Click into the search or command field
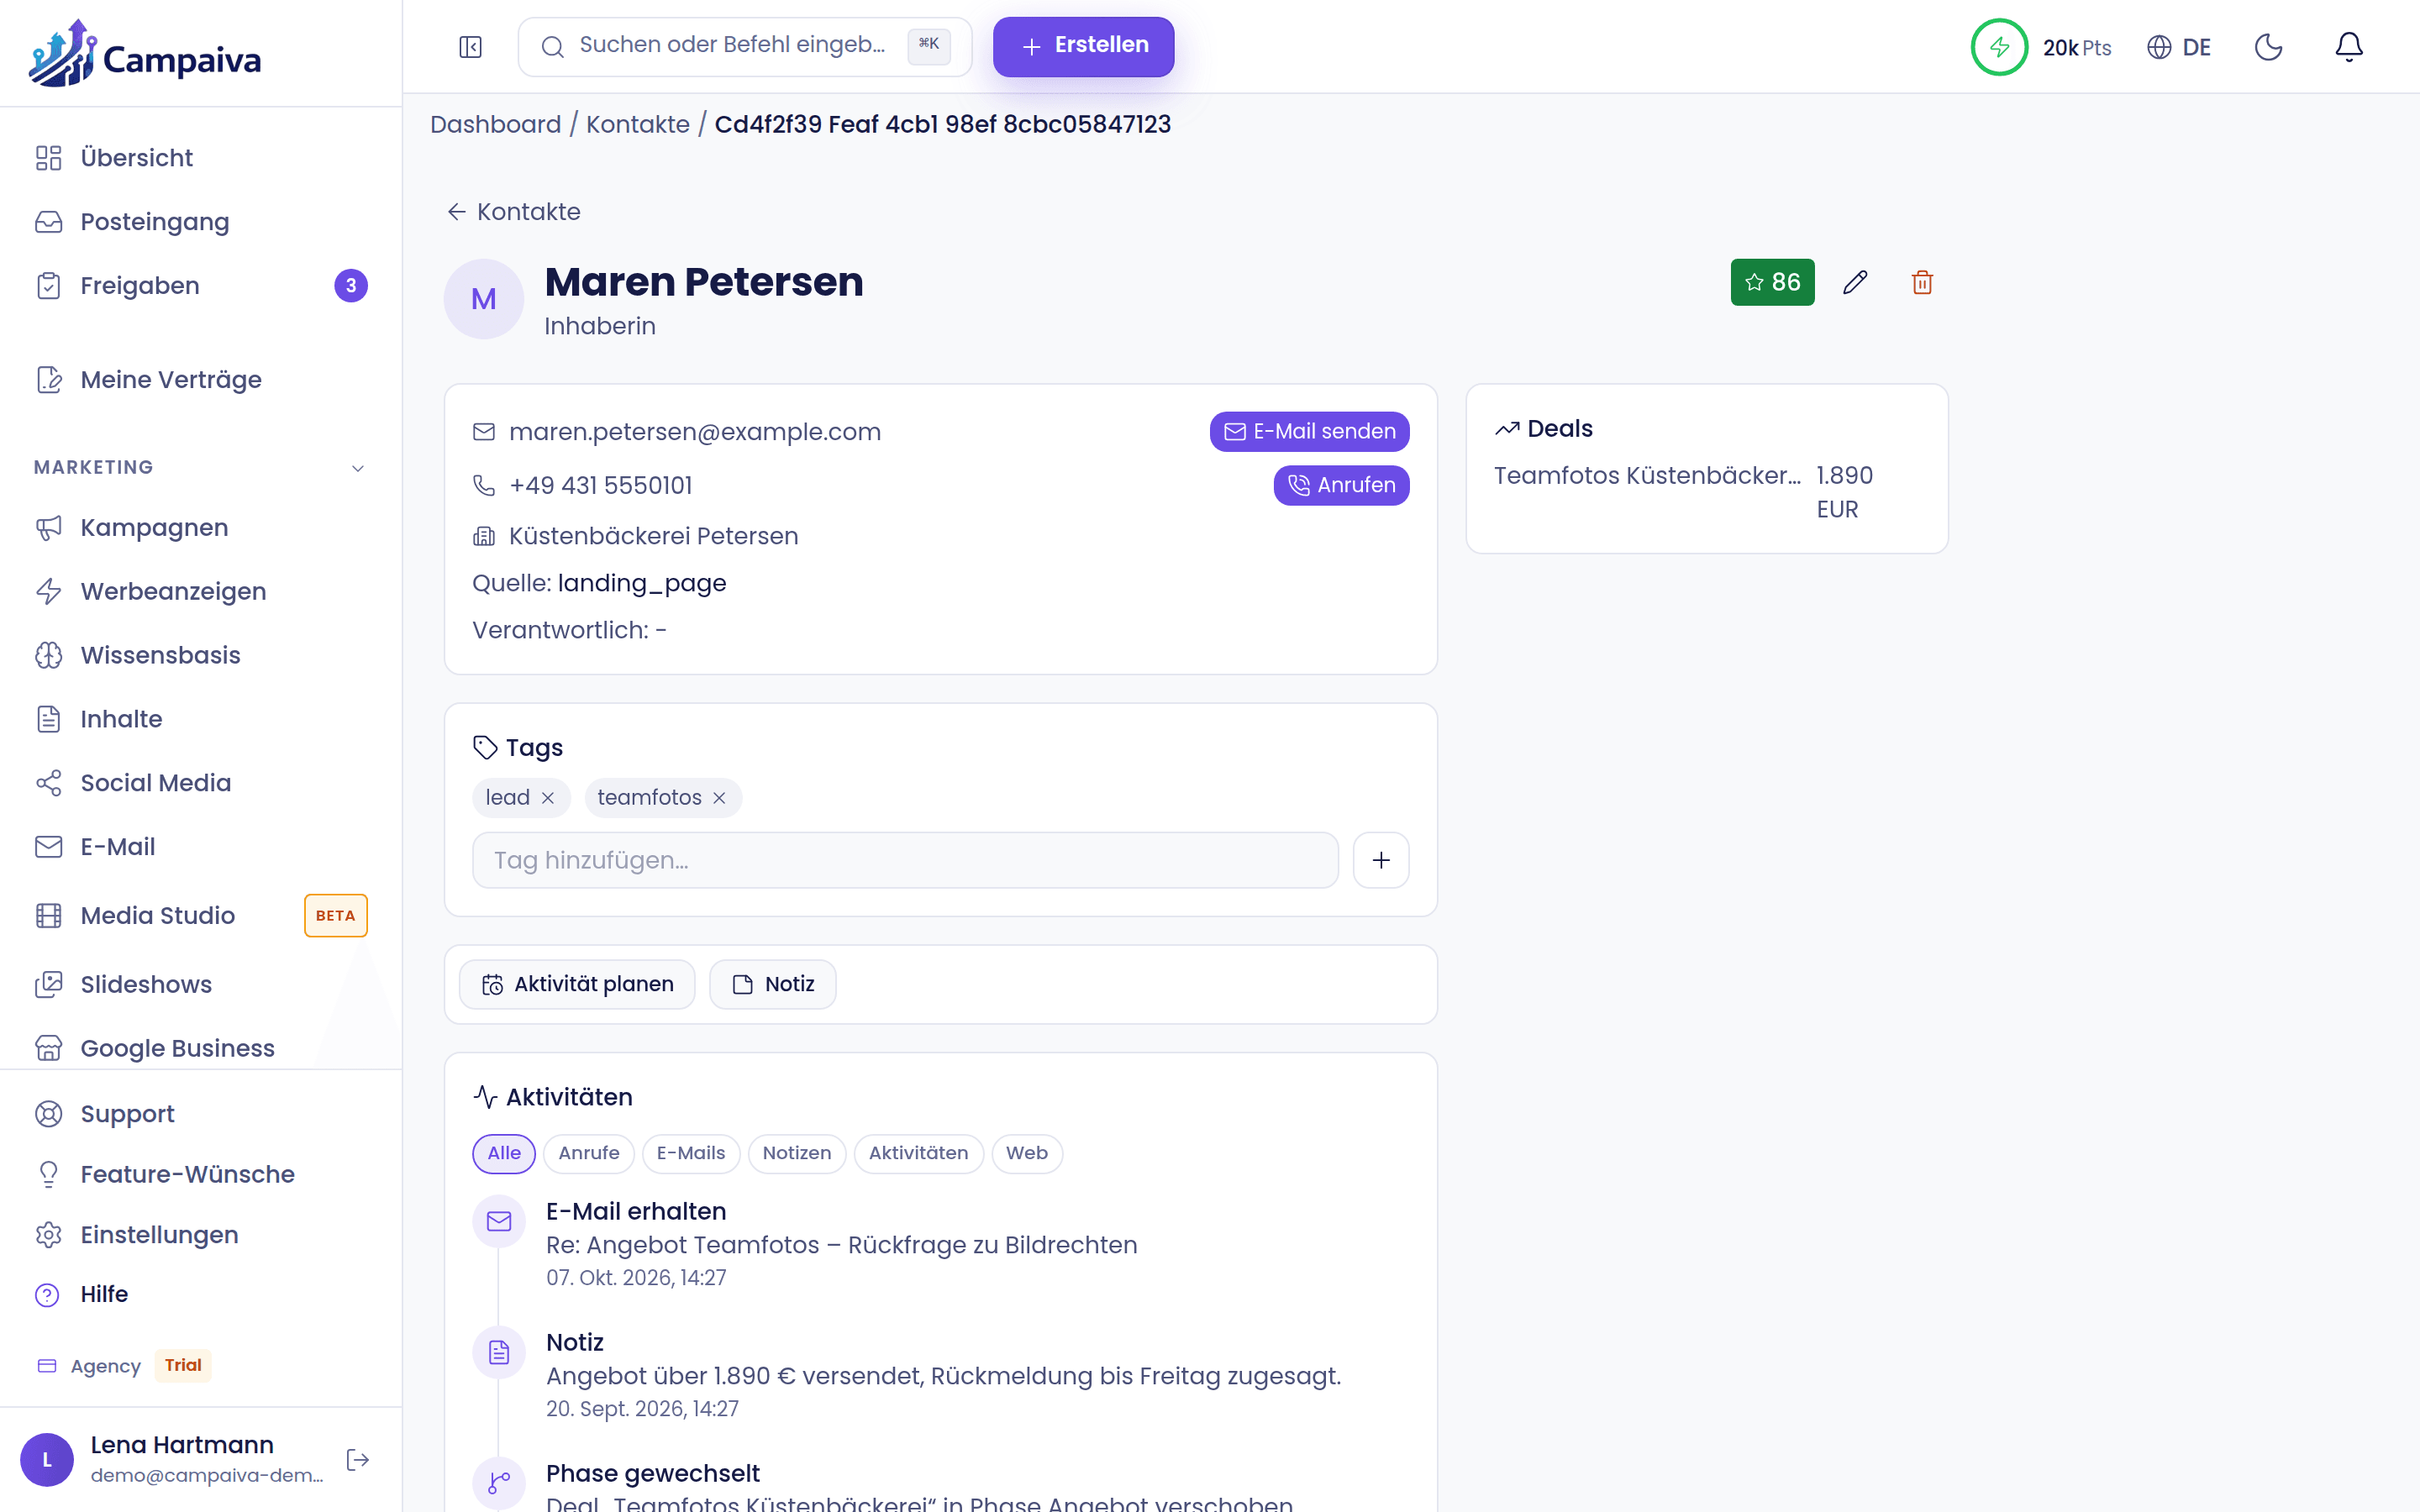Screen dimensions: 2420x1512 [x=745, y=46]
